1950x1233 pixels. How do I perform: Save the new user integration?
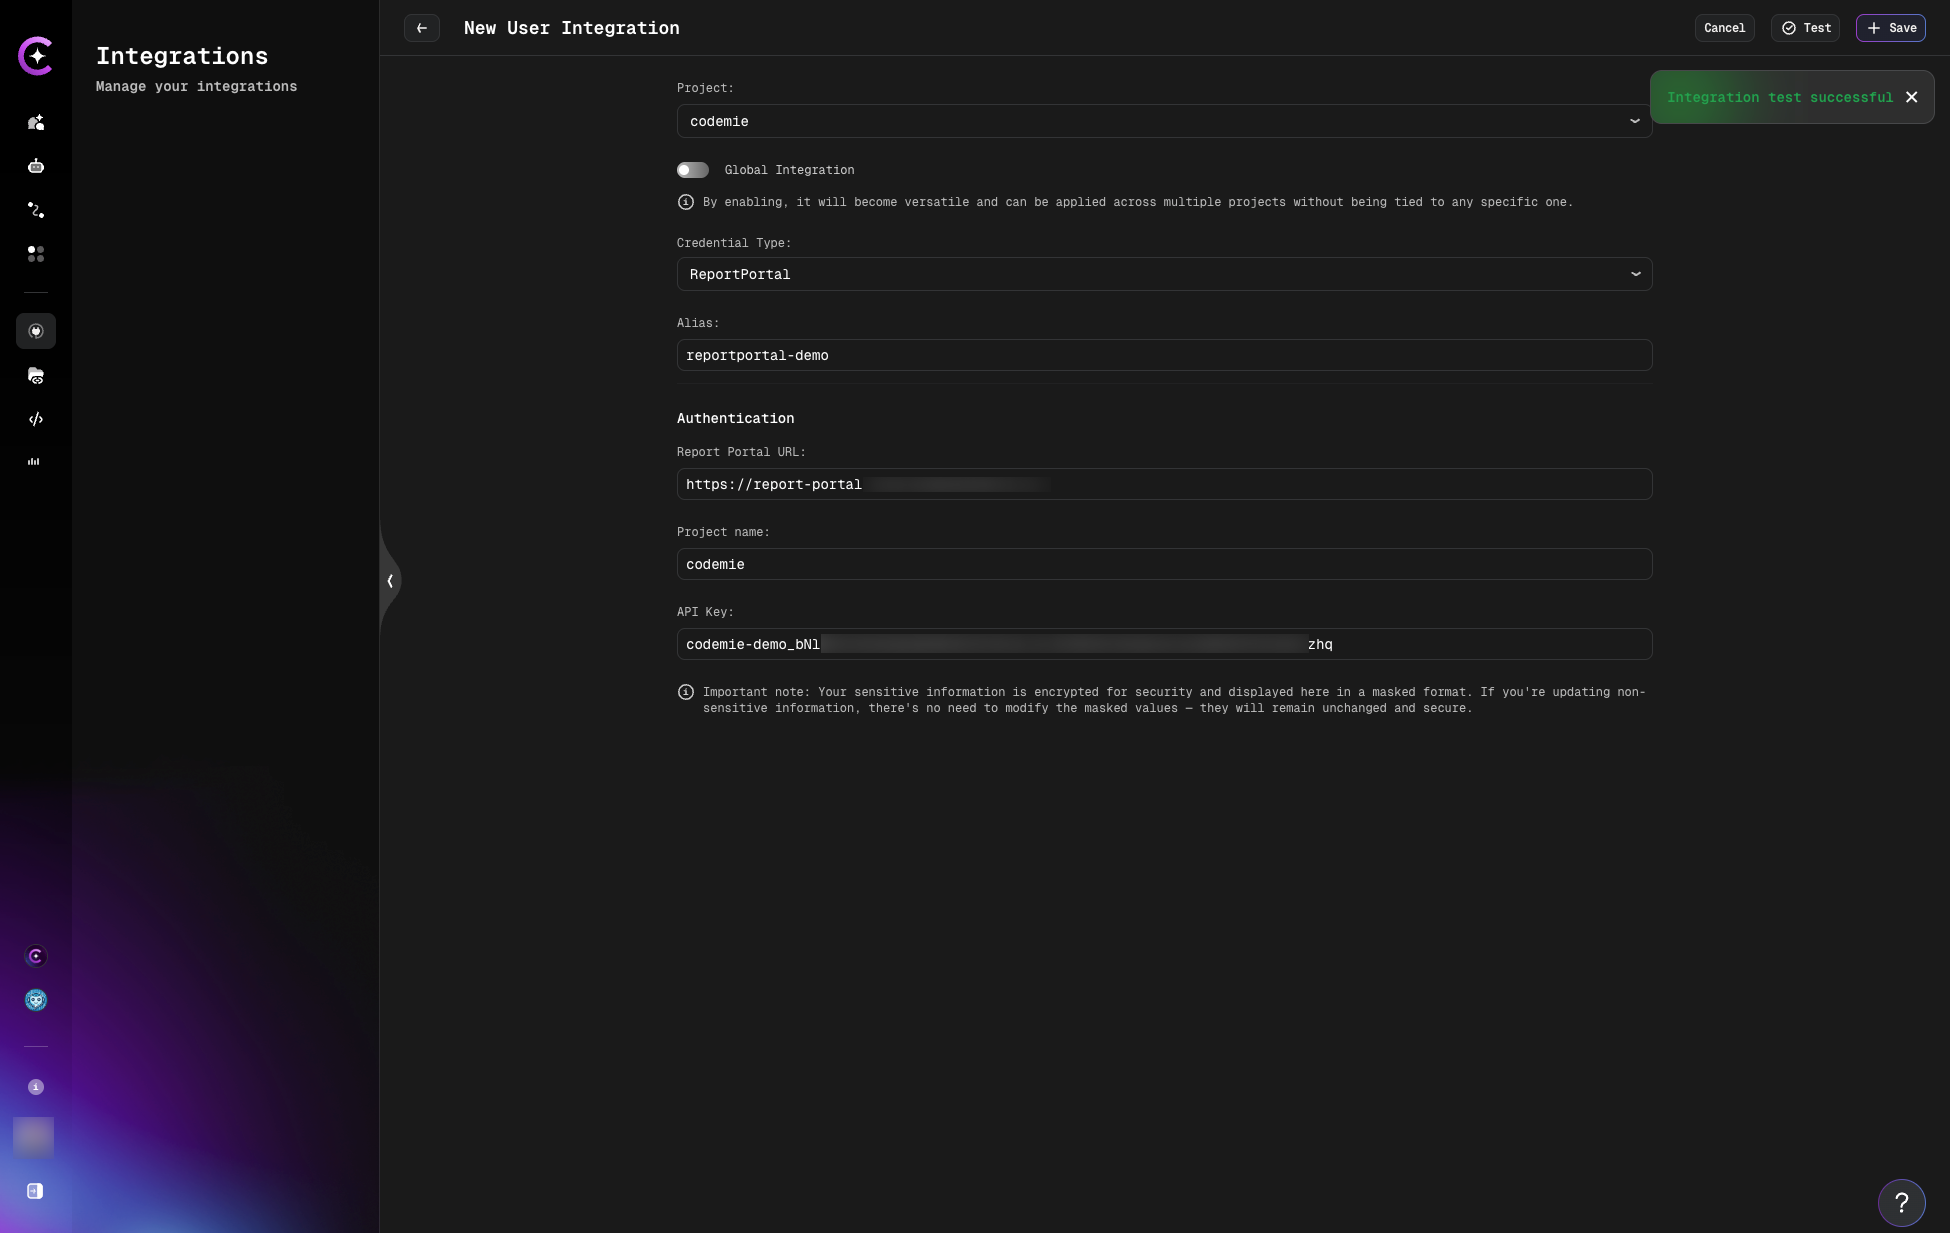pos(1890,28)
